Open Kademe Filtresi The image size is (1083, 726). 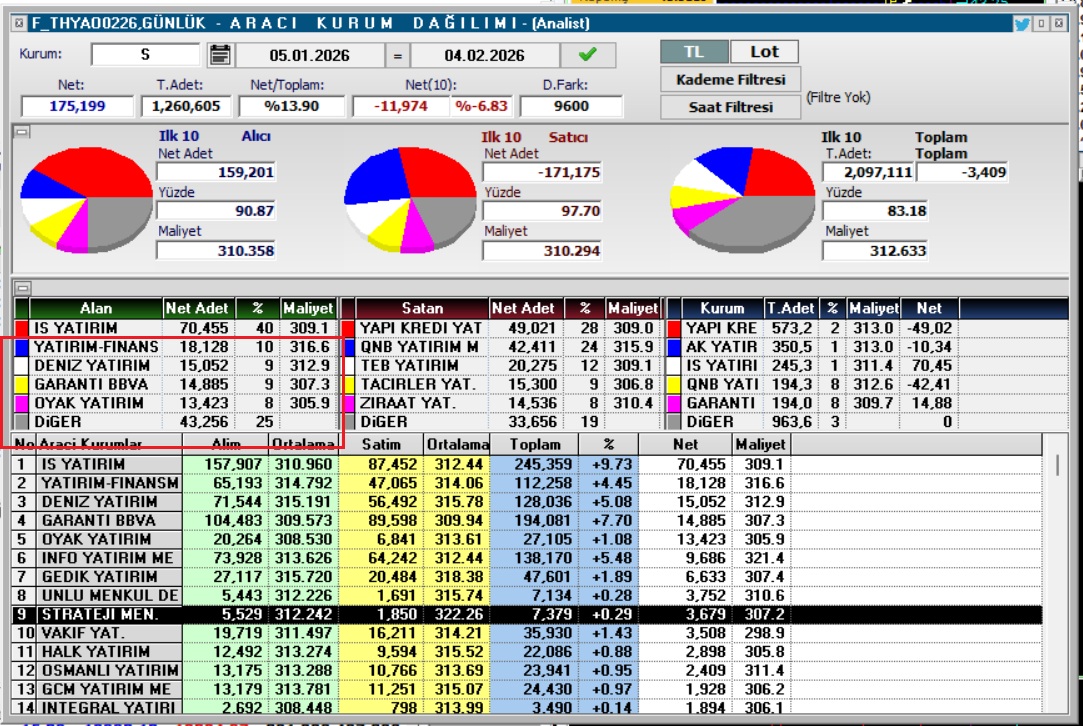click(x=730, y=79)
